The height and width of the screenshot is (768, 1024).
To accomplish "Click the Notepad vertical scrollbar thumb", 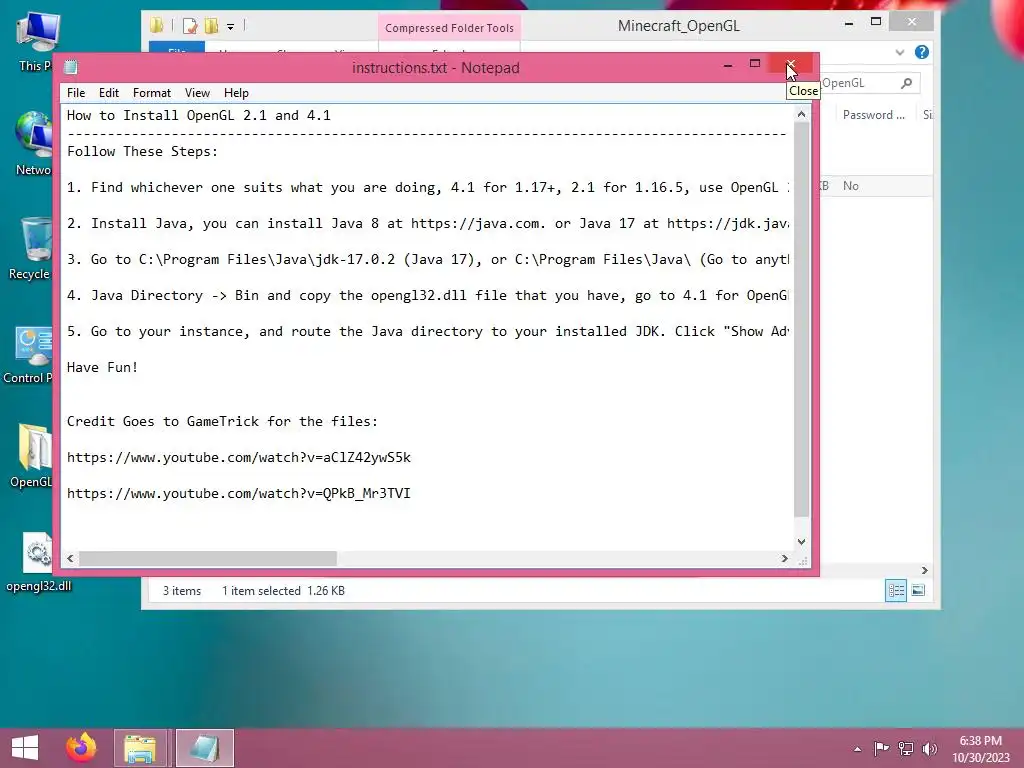I will click(801, 319).
